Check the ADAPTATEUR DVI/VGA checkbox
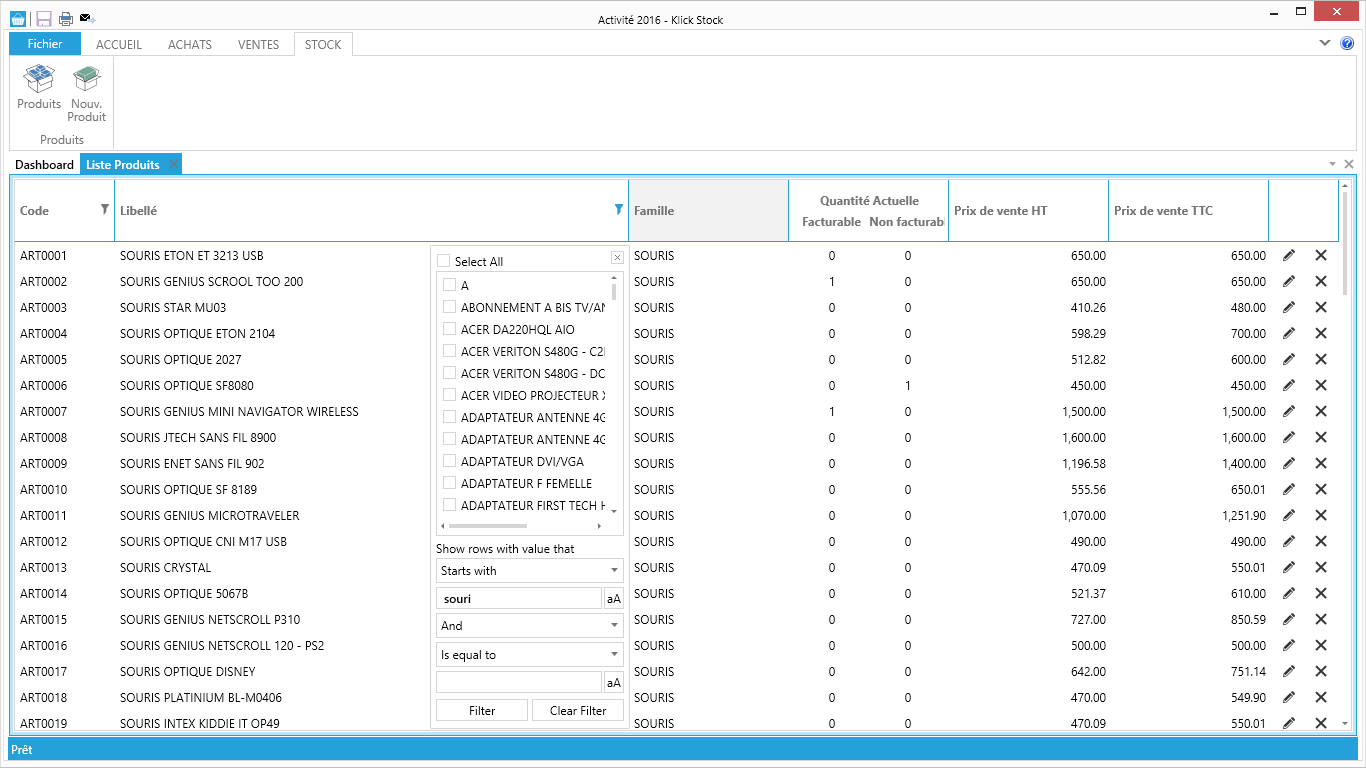Viewport: 1366px width, 768px height. (449, 461)
